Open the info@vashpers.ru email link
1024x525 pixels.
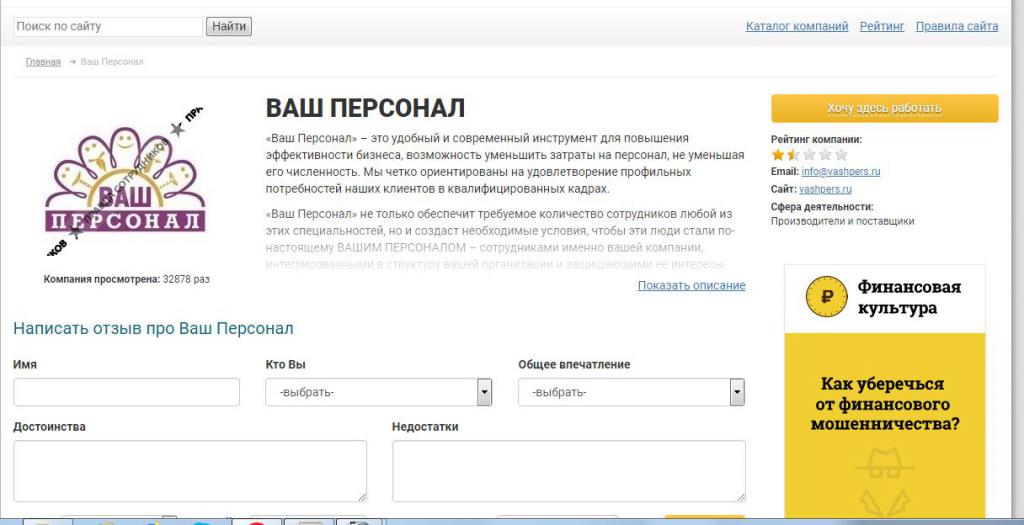[x=840, y=172]
